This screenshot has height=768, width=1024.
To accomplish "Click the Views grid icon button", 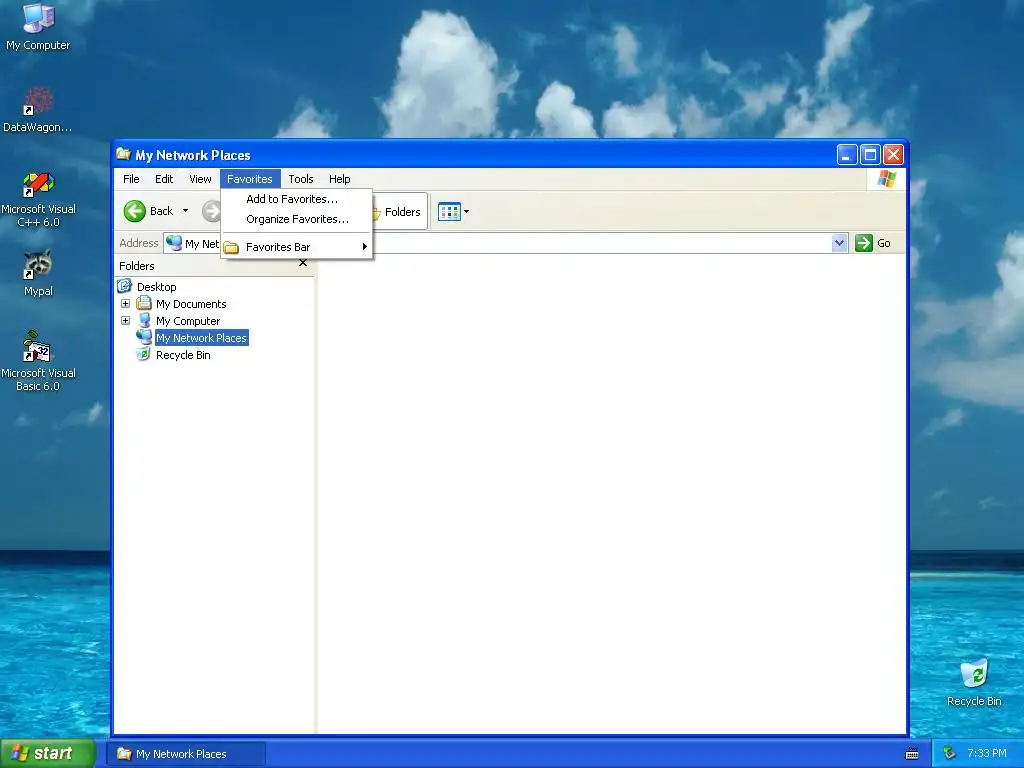I will point(449,212).
